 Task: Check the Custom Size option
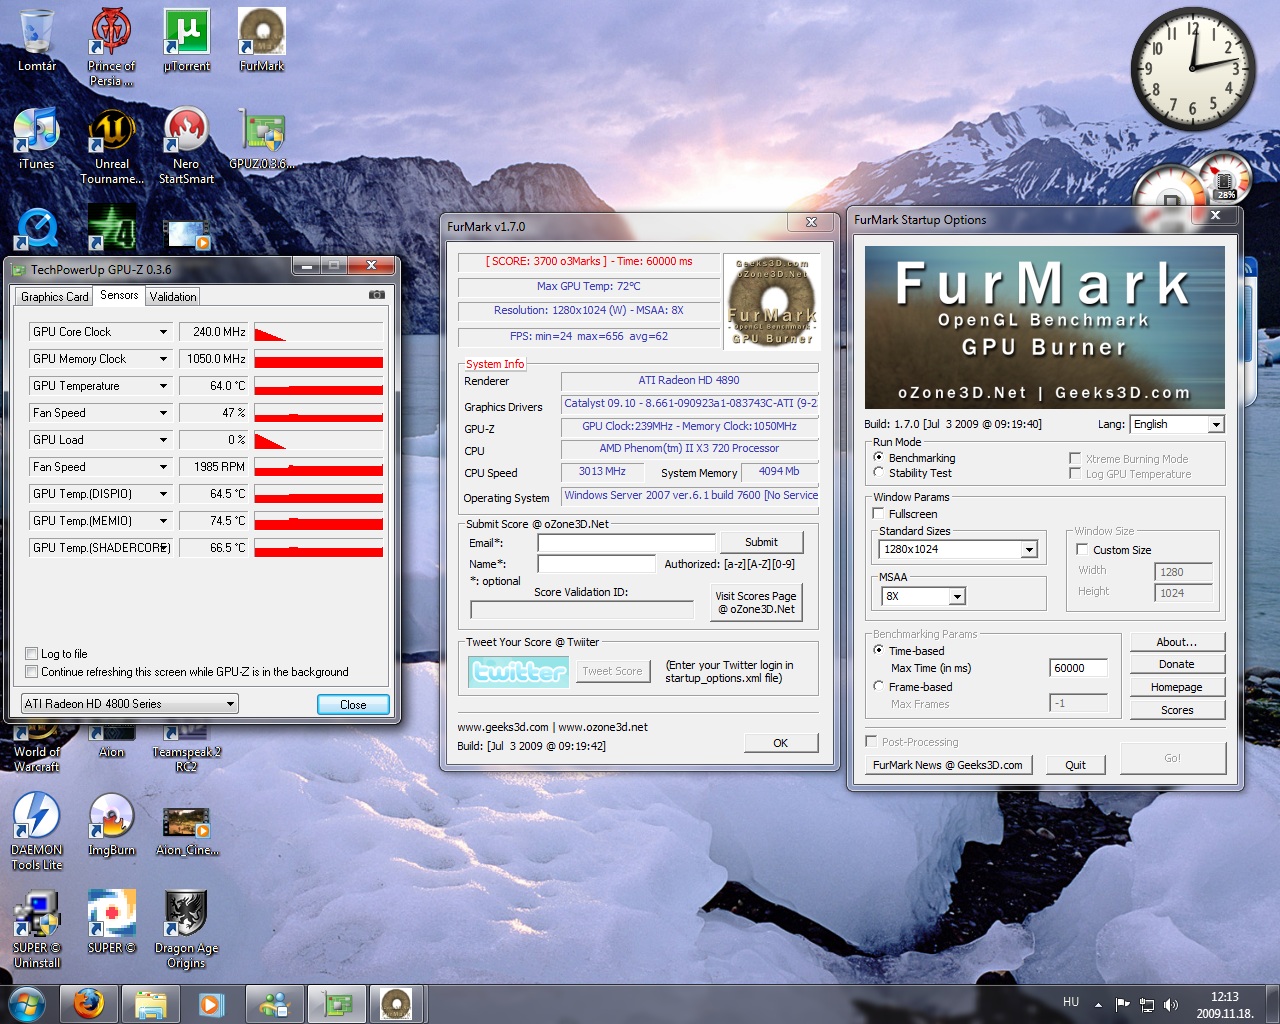tap(1082, 549)
